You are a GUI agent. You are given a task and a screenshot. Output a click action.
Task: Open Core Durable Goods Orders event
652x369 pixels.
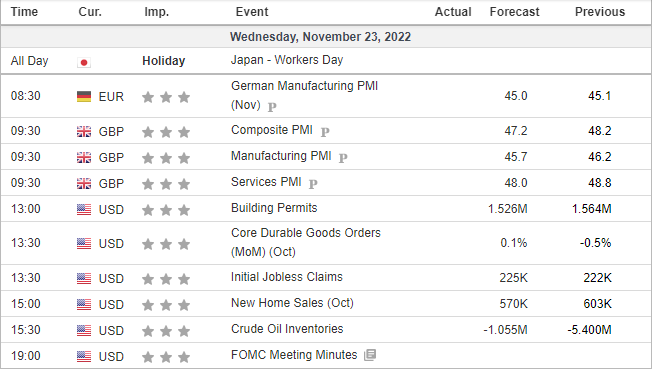[306, 242]
